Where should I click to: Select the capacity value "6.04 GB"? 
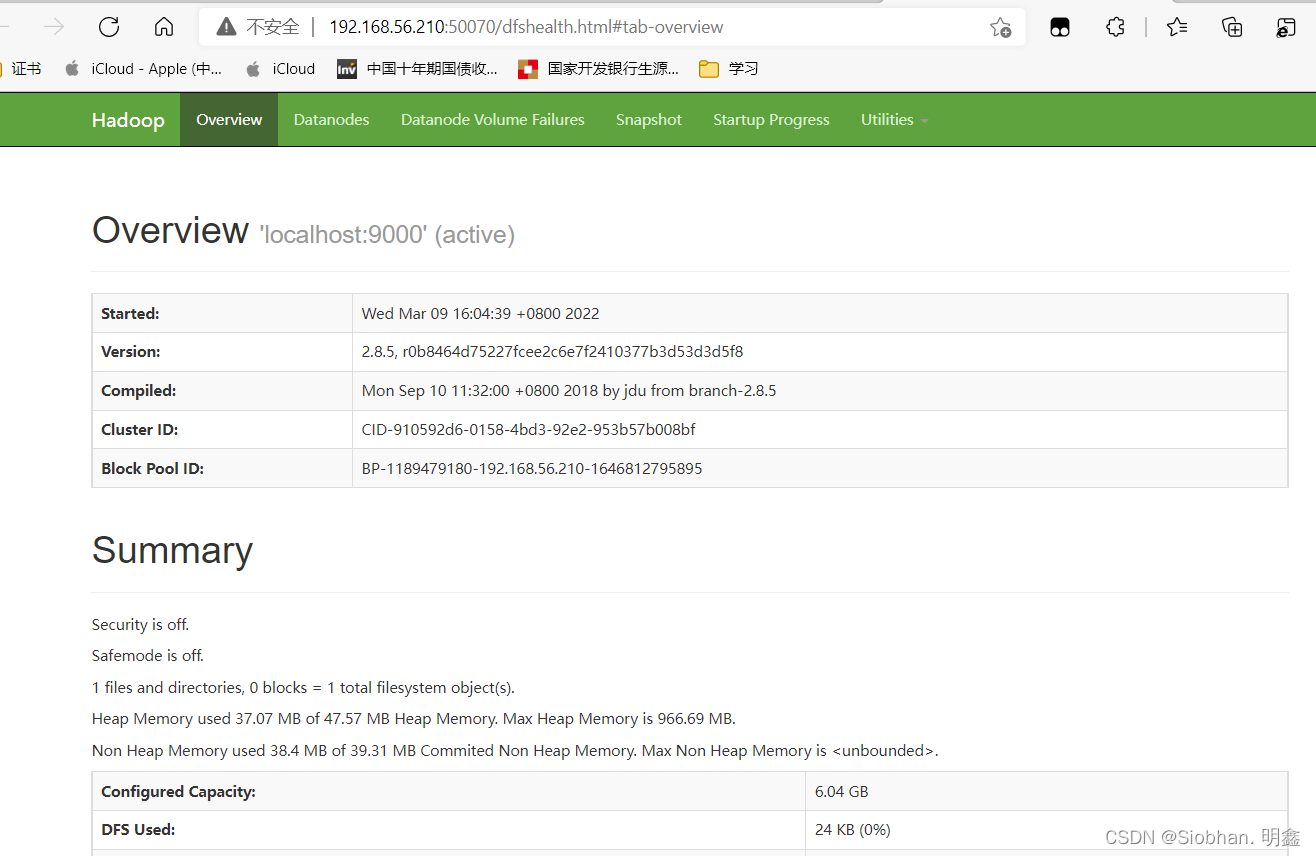tap(842, 792)
